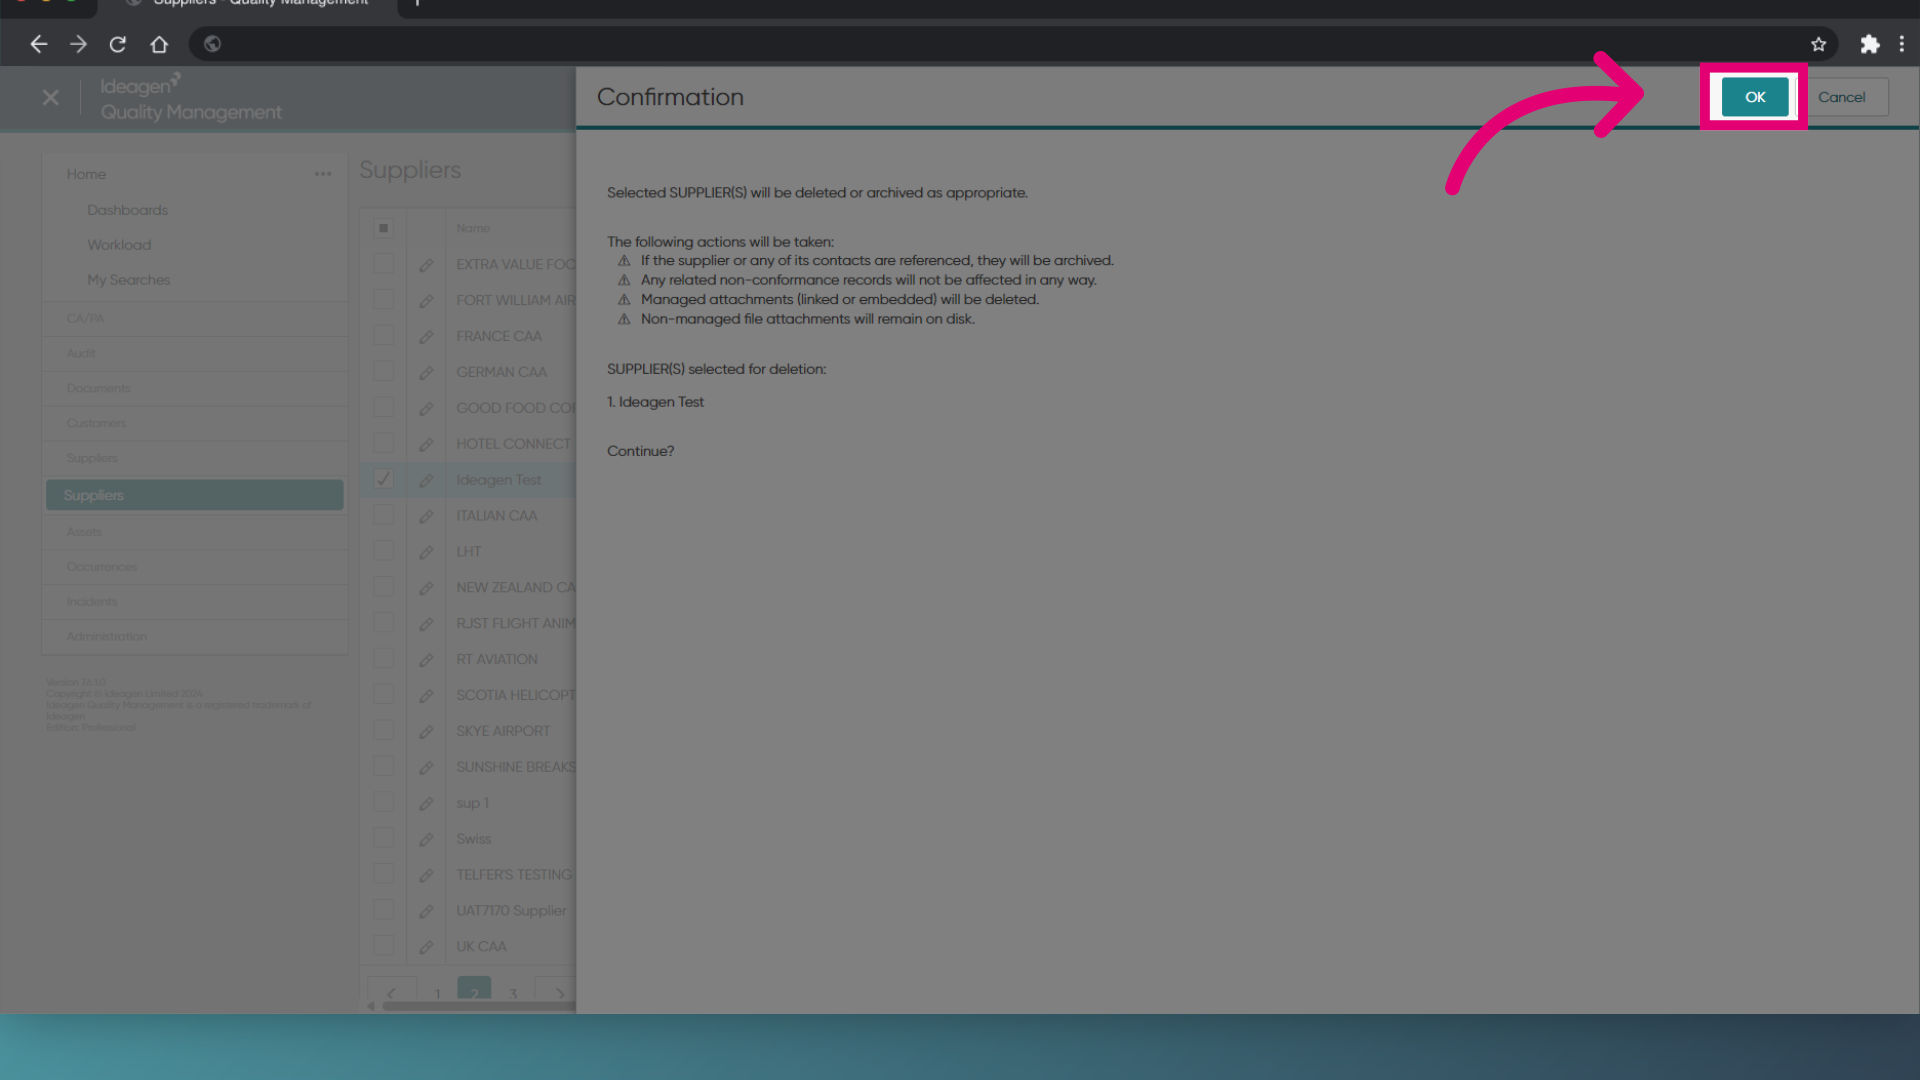Expand the Incidents sidebar section
This screenshot has width=1920, height=1080.
pyautogui.click(x=195, y=602)
